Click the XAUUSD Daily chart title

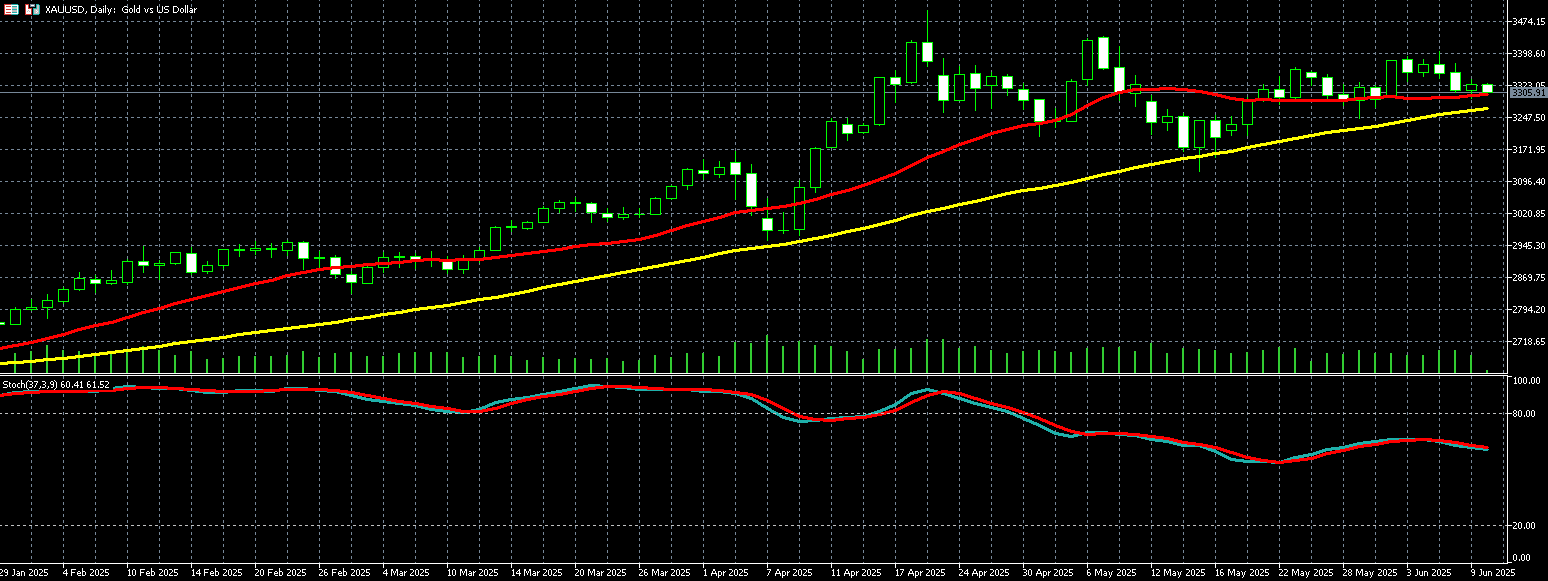pyautogui.click(x=121, y=9)
